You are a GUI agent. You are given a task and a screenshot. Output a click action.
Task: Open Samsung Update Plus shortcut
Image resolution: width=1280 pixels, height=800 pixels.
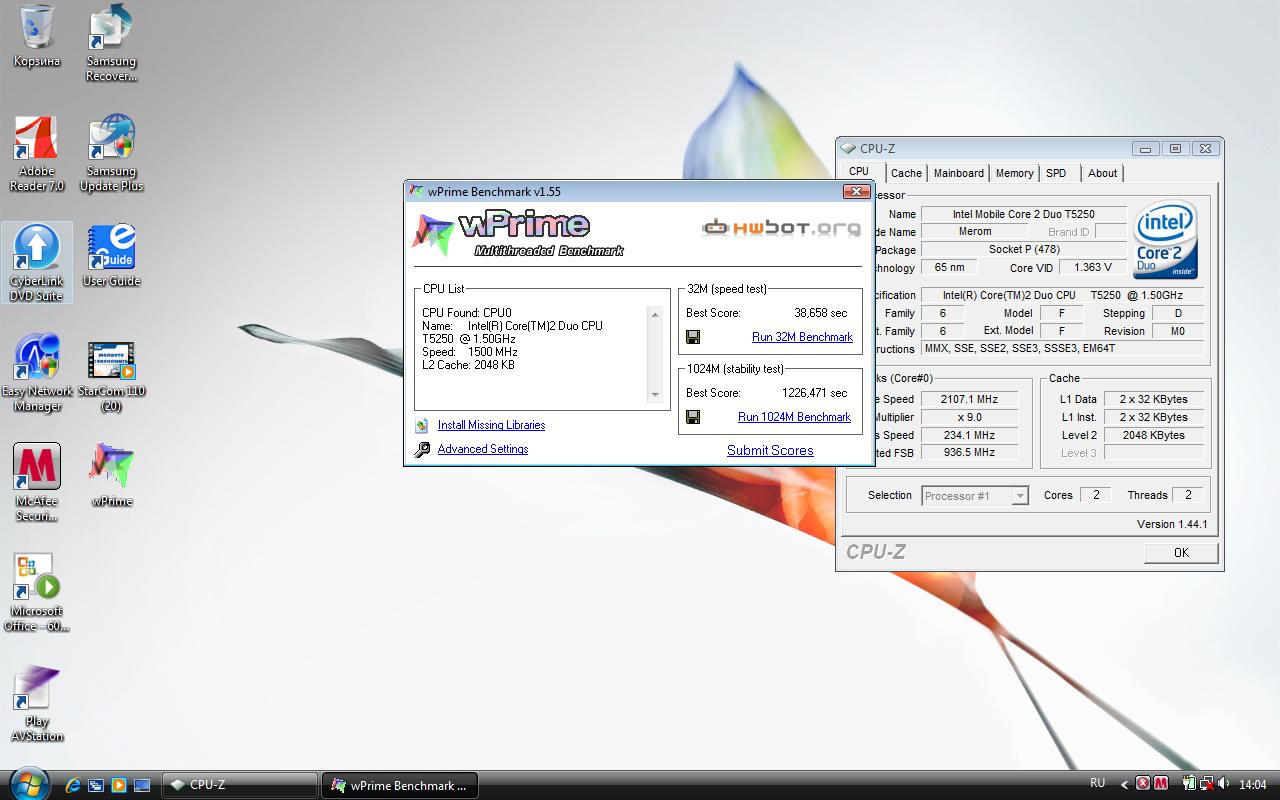(111, 153)
